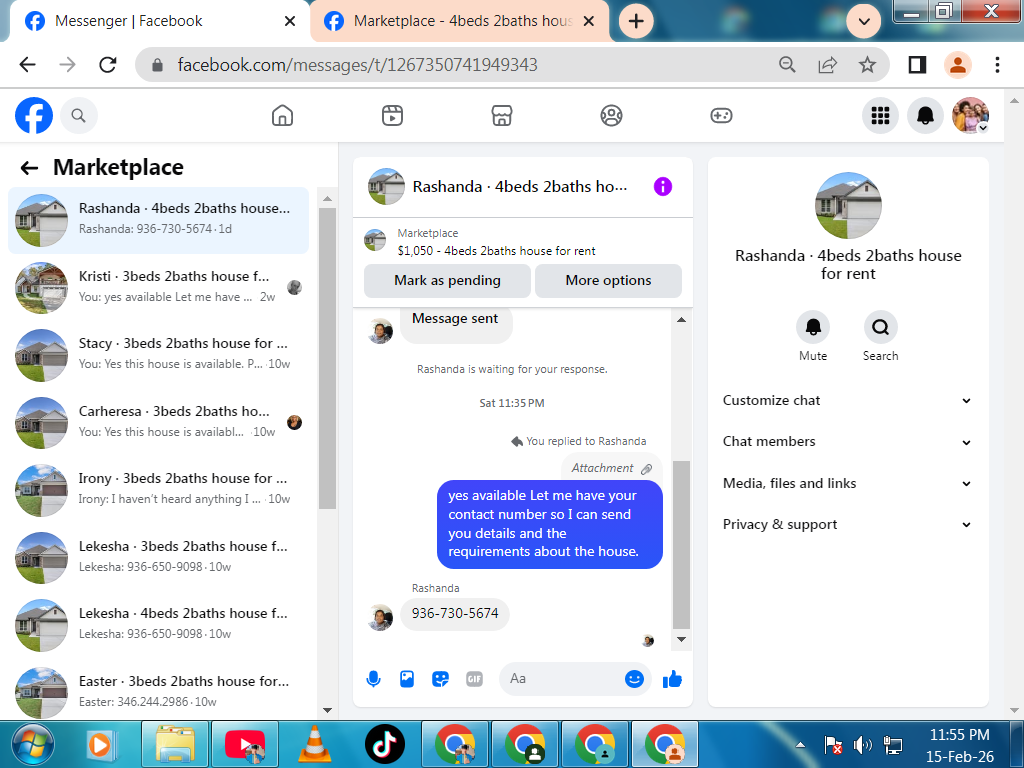This screenshot has width=1024, height=768.
Task: Expand Media, files and links section
Action: [x=848, y=484]
